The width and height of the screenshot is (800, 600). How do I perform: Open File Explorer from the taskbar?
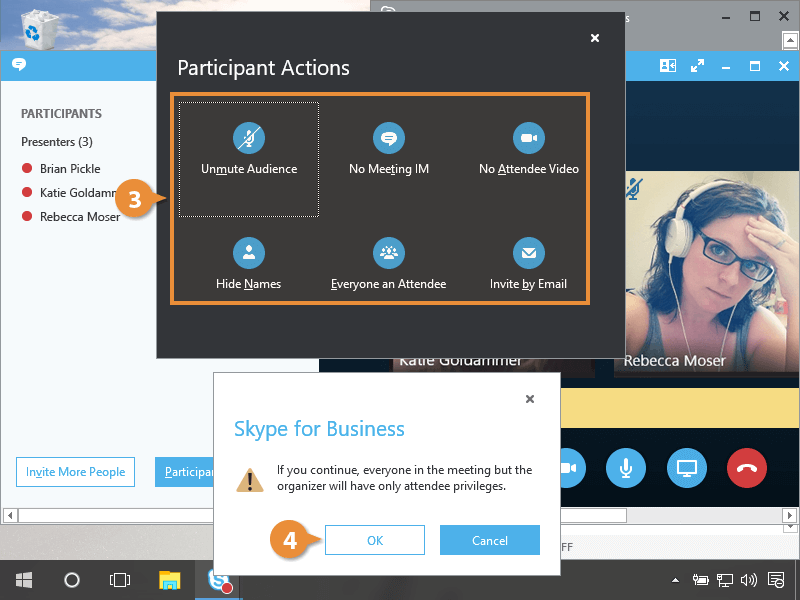tap(169, 580)
